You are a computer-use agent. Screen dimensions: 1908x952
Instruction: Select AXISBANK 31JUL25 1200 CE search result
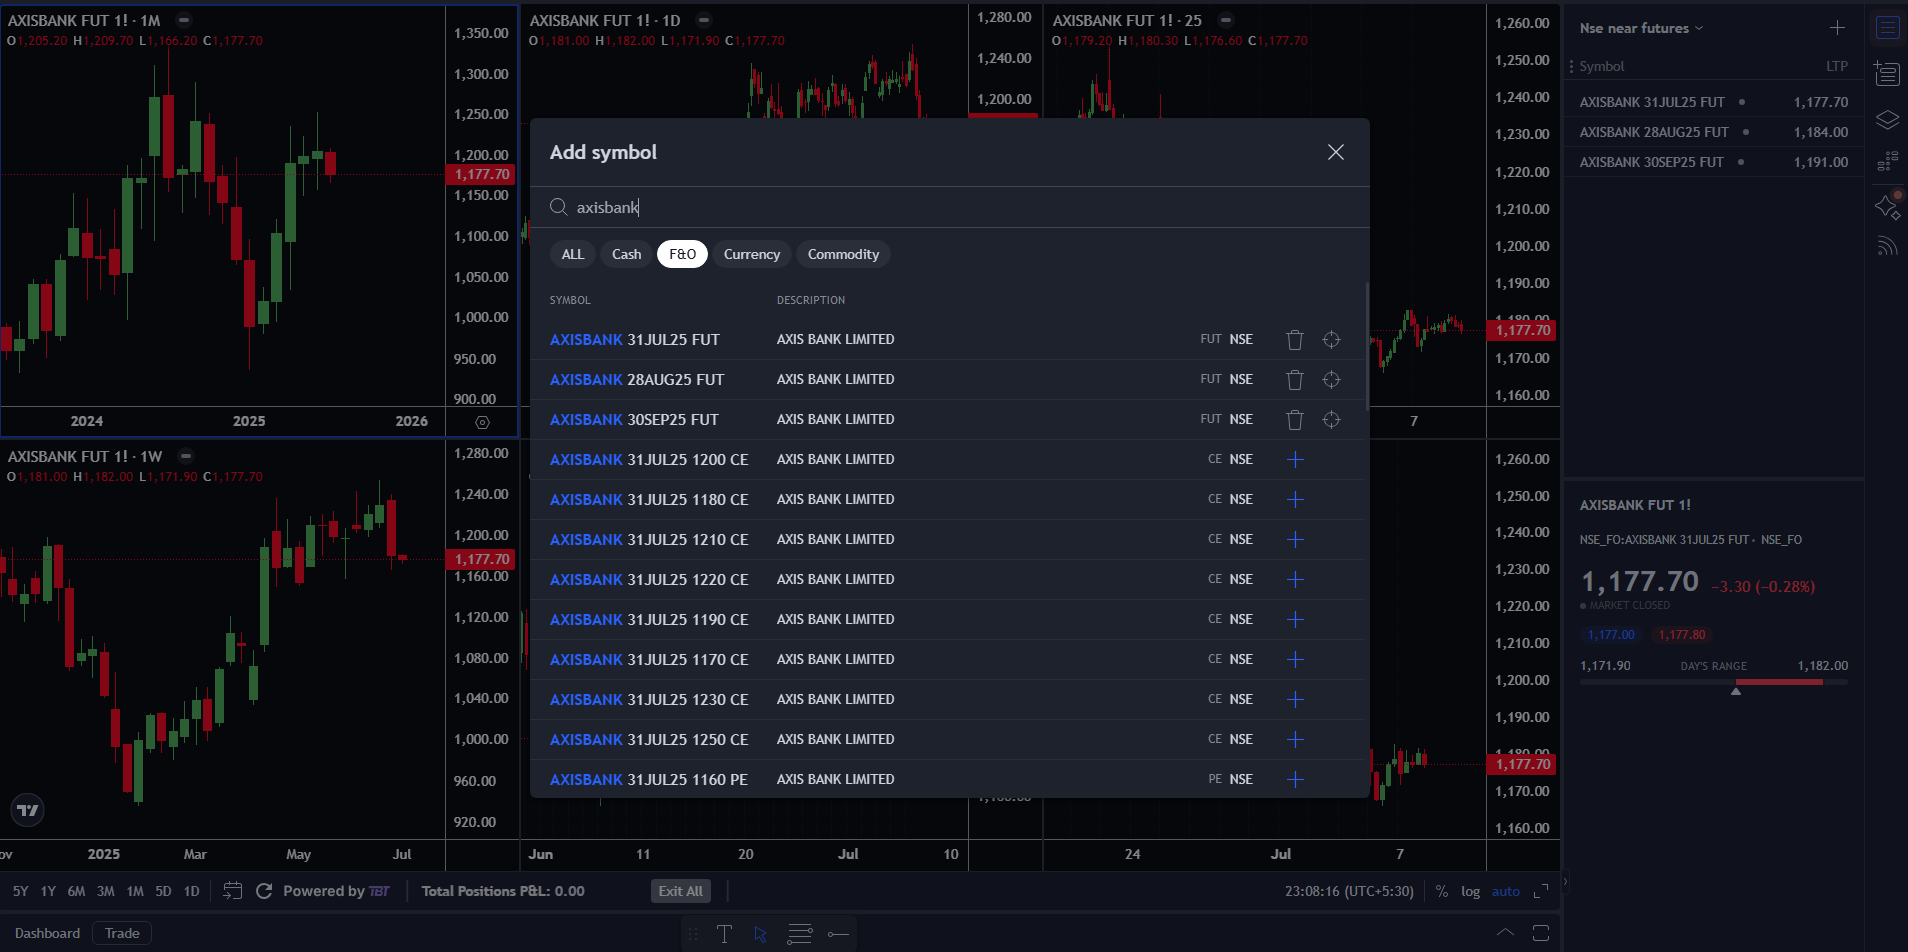(x=947, y=459)
